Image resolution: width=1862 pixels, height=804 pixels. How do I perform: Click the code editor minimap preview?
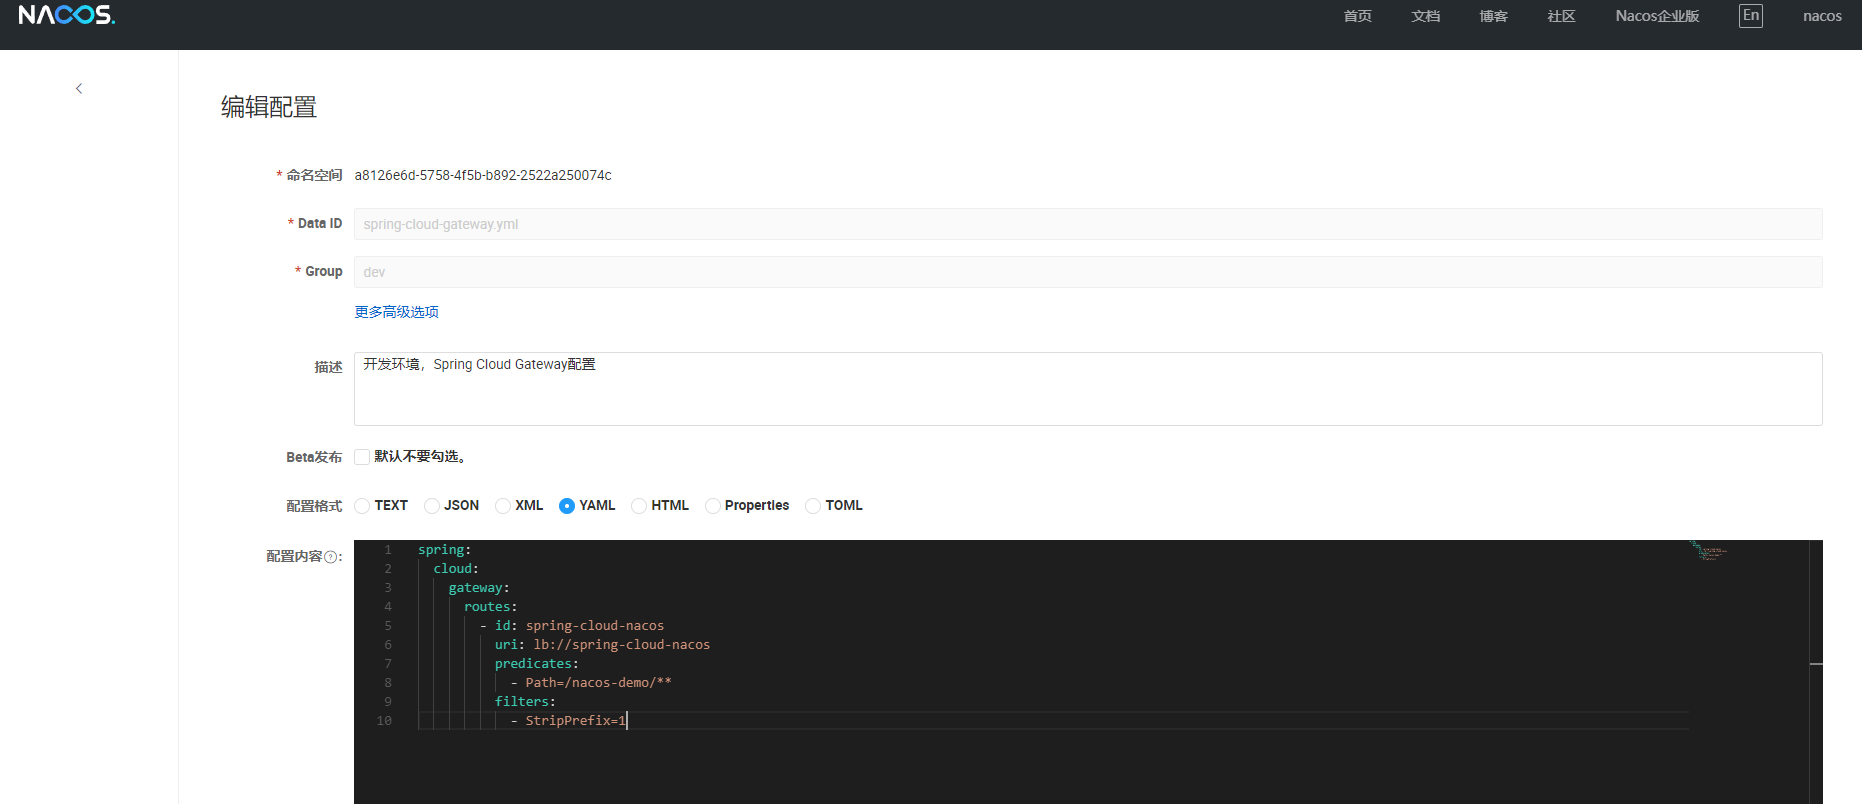point(1708,551)
